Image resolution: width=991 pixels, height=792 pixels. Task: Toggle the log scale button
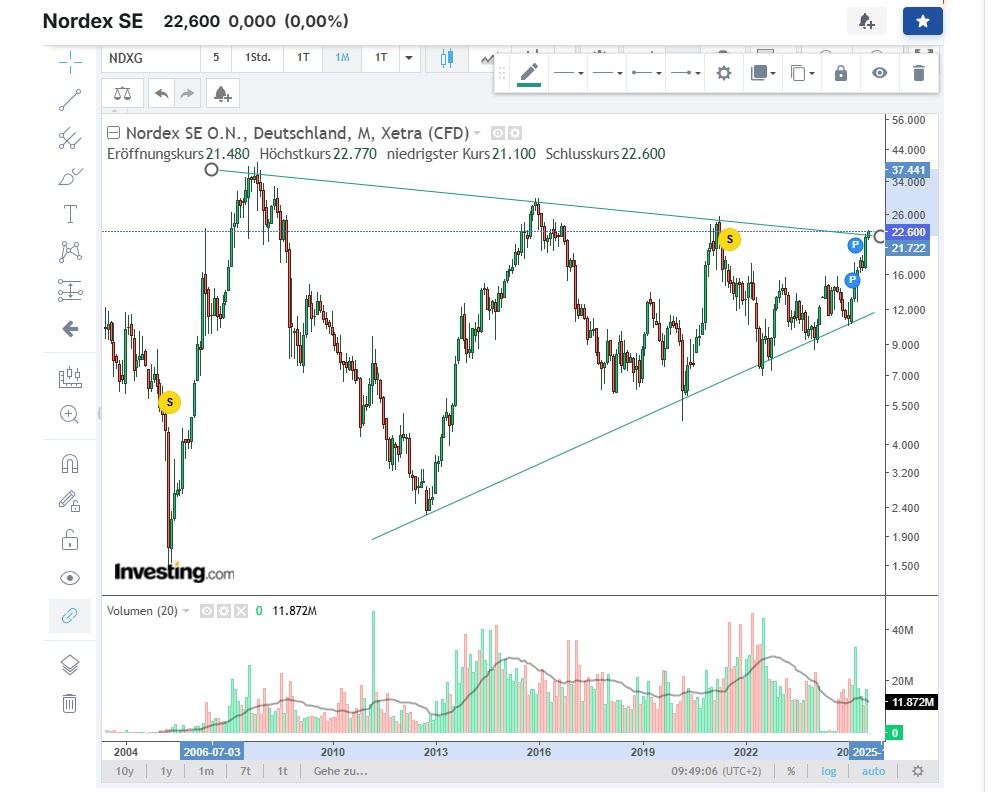coord(829,771)
